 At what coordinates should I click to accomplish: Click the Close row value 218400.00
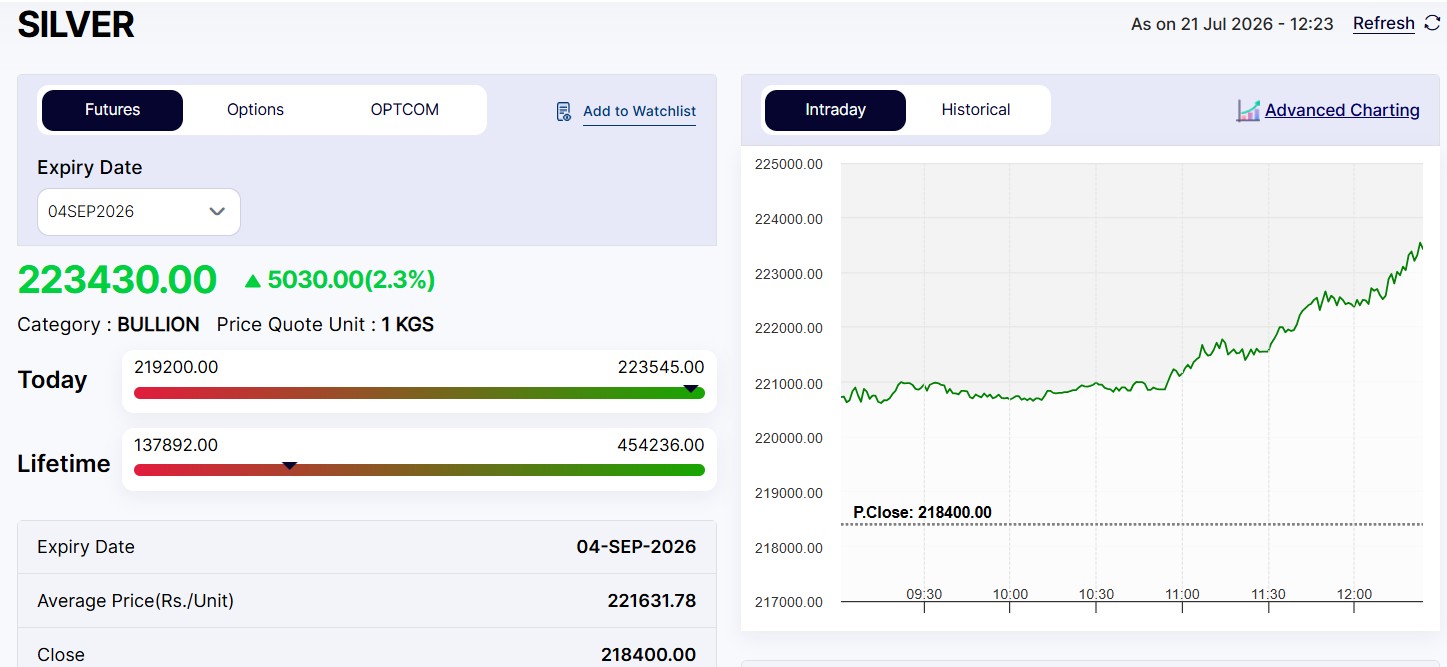pyautogui.click(x=648, y=655)
